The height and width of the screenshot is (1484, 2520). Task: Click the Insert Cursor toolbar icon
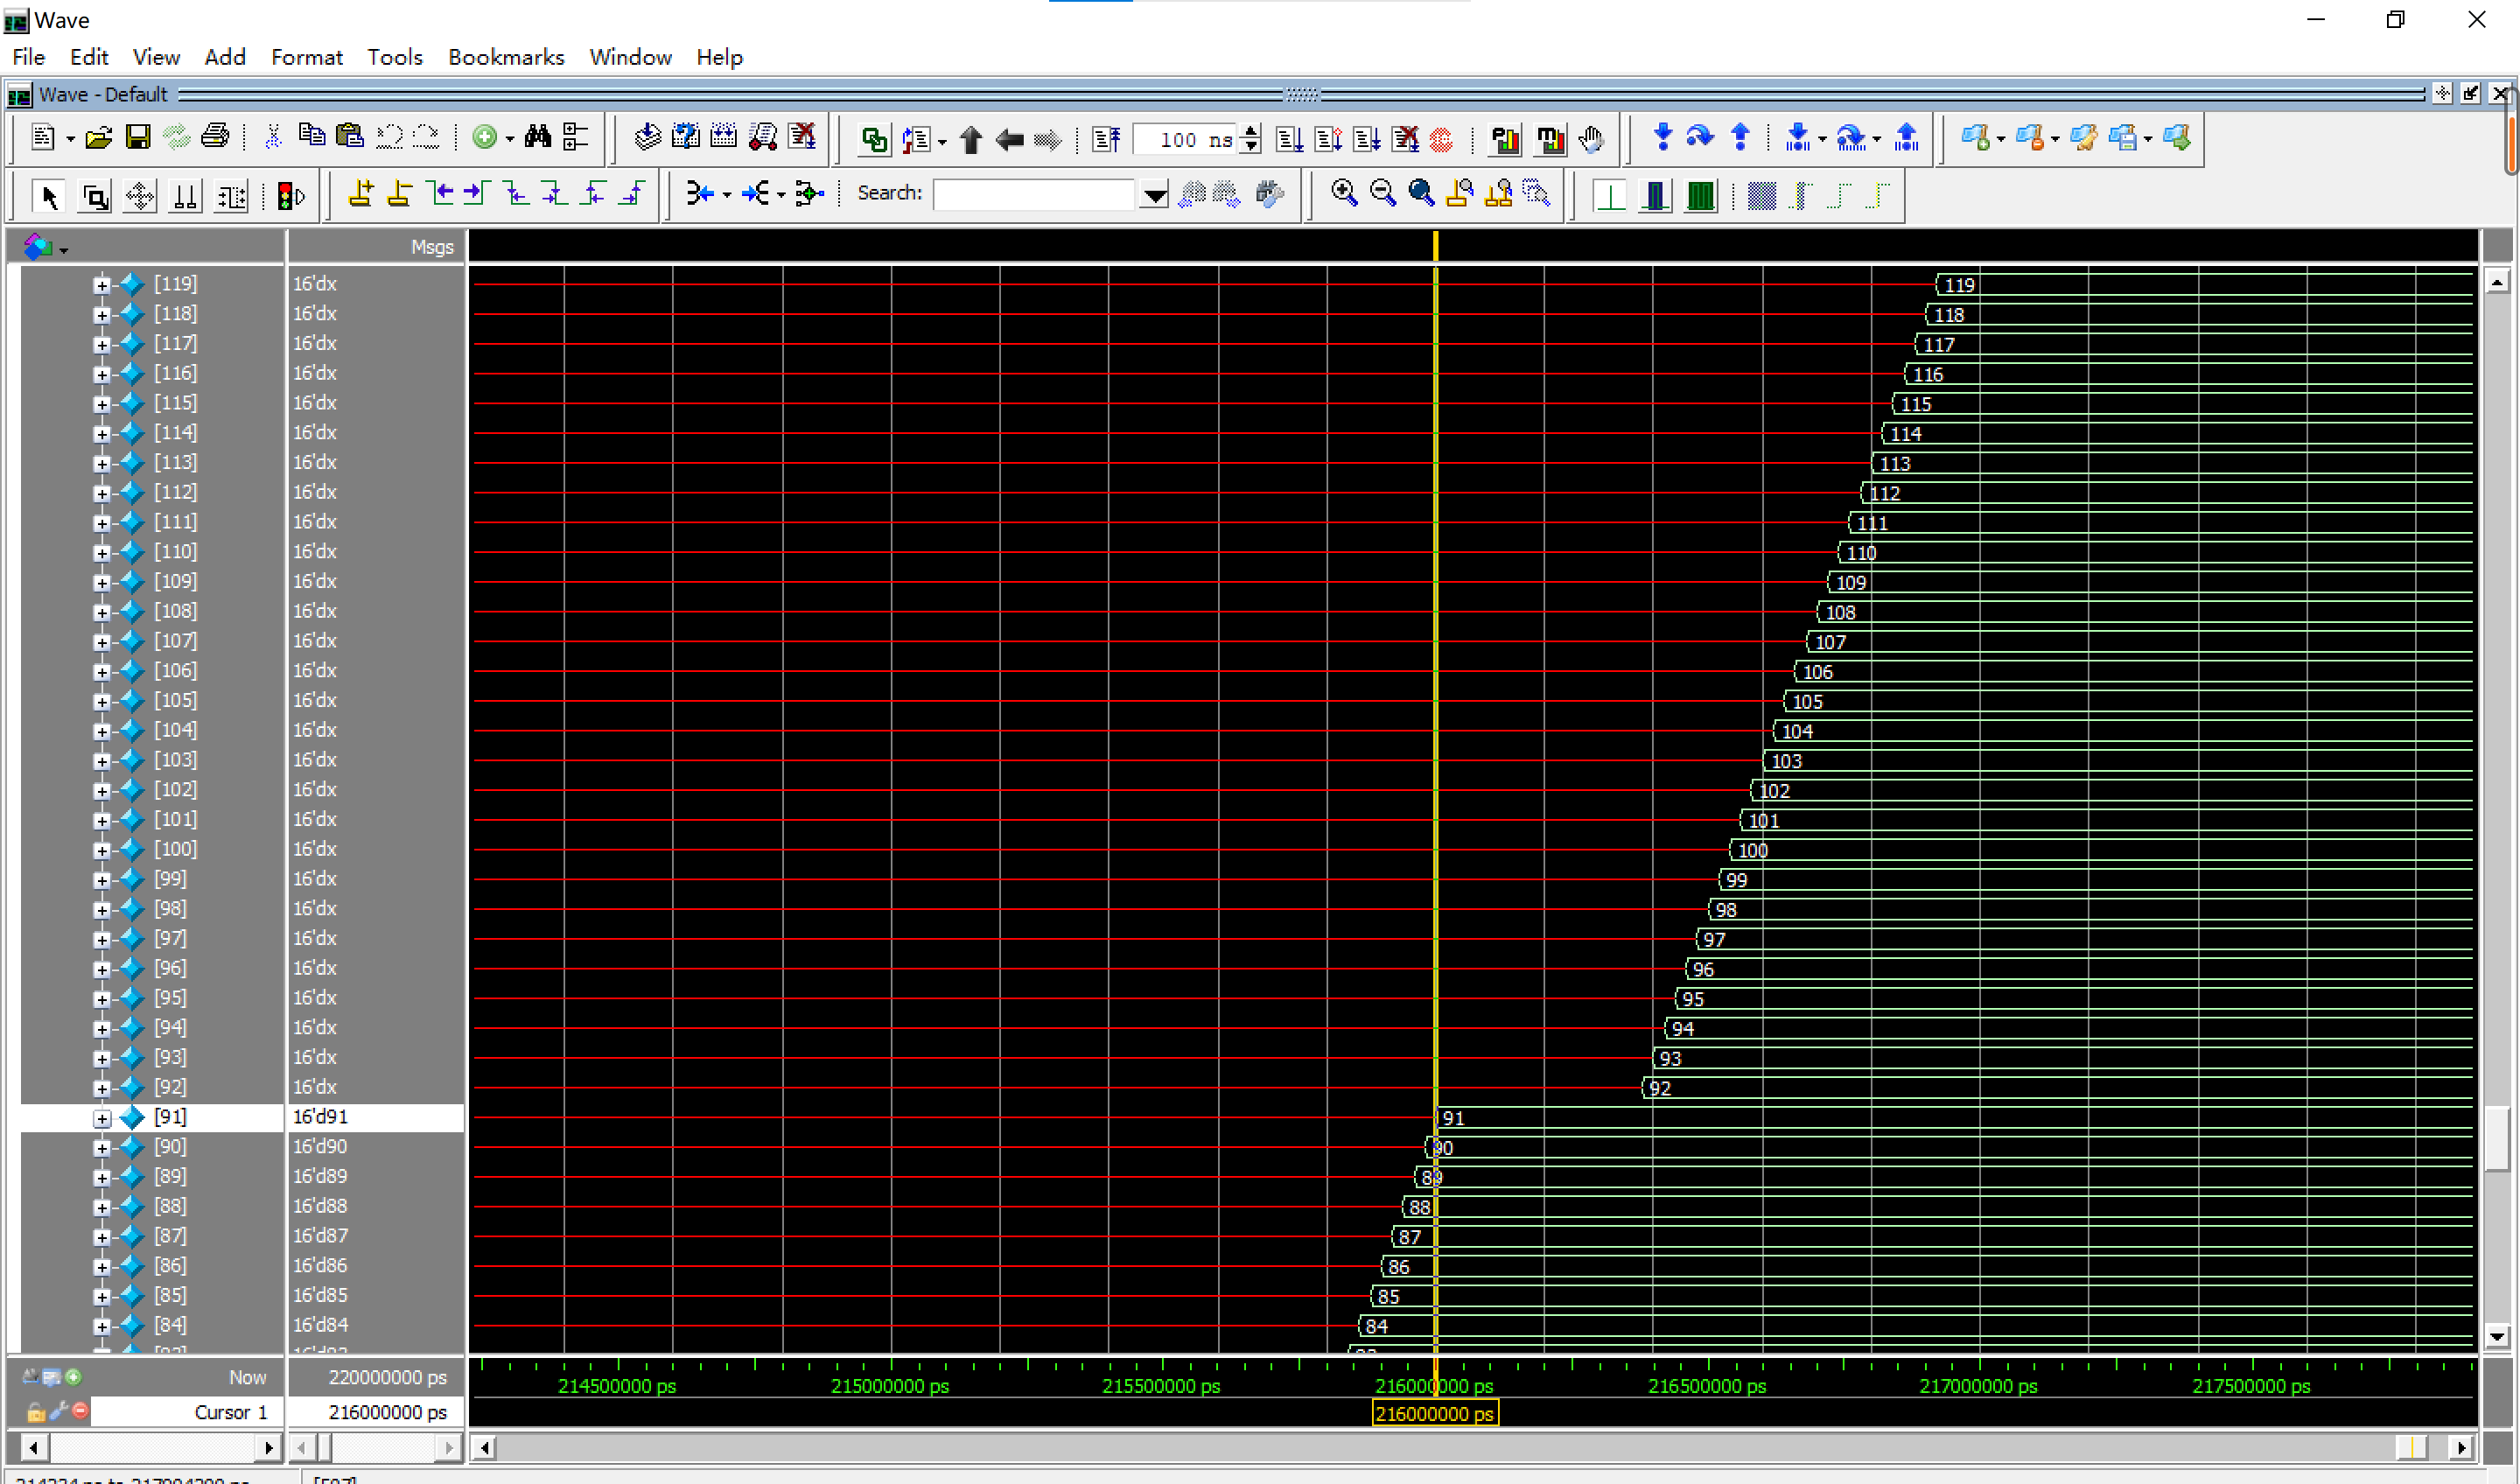click(361, 194)
